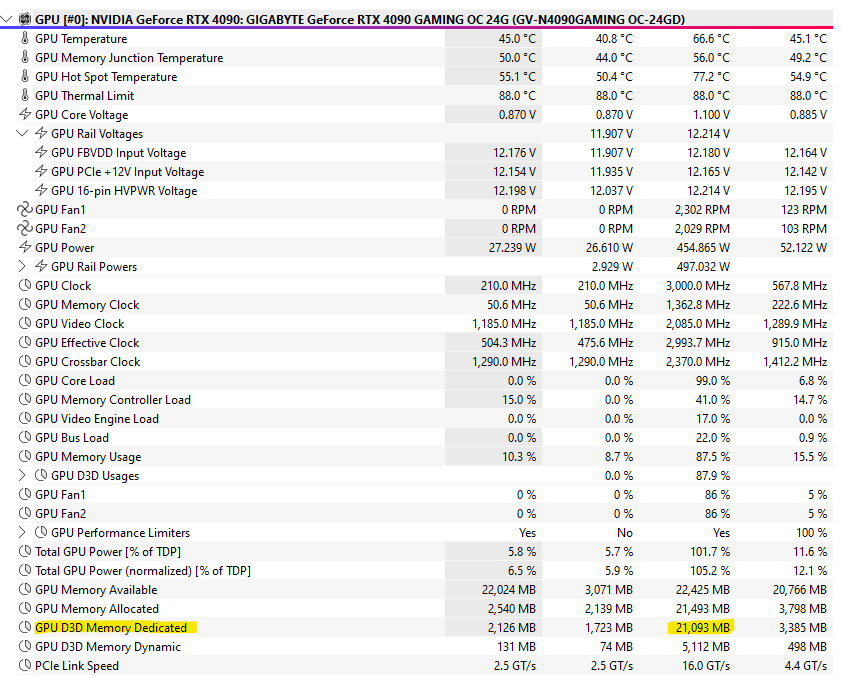Expand the GPU D3D Usages group

click(23, 476)
